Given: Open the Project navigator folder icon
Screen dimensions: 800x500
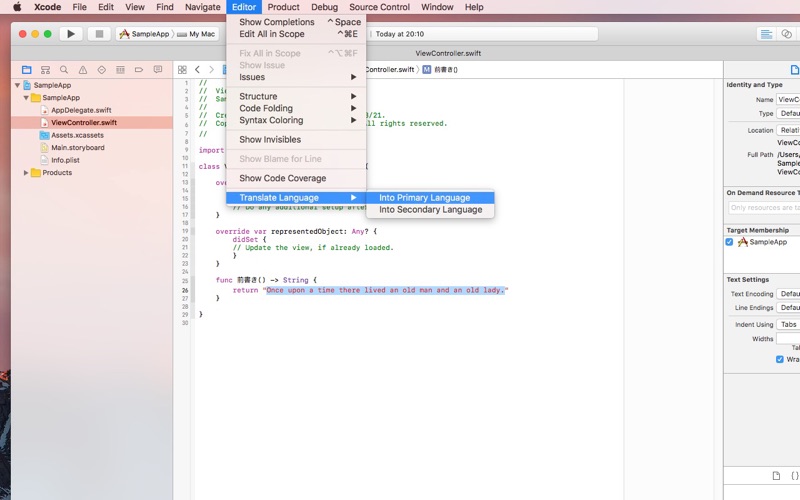Looking at the screenshot, I should pos(27,69).
